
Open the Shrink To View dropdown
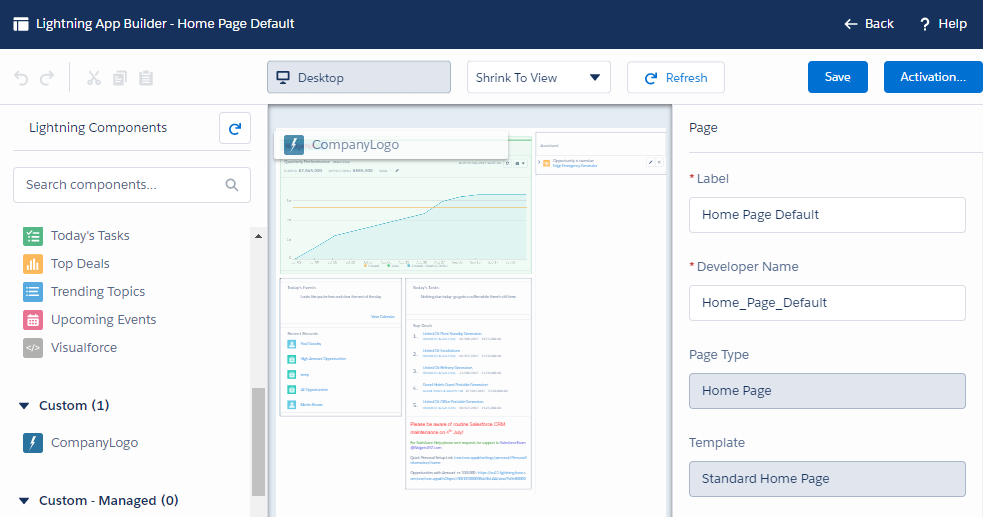[539, 77]
